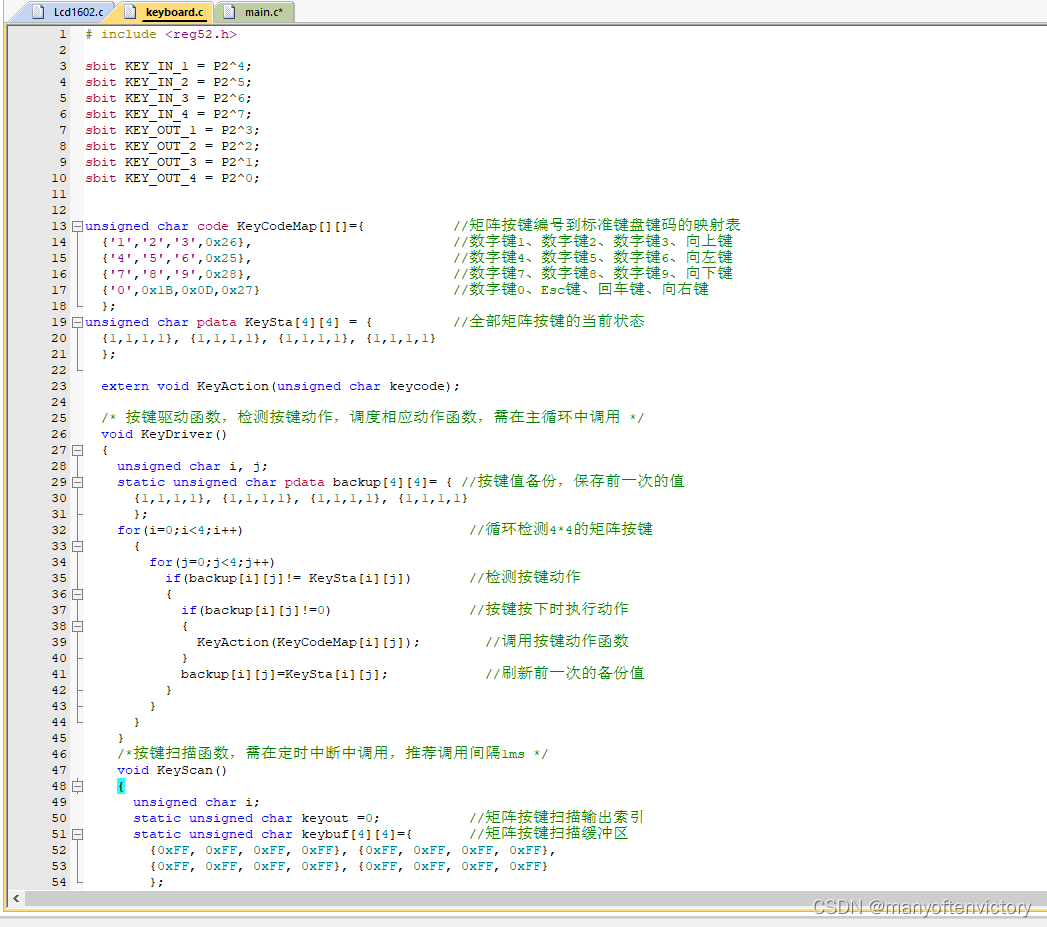Collapse the KeyDriver function body fold
Viewport: 1047px width, 927px height.
(x=77, y=450)
